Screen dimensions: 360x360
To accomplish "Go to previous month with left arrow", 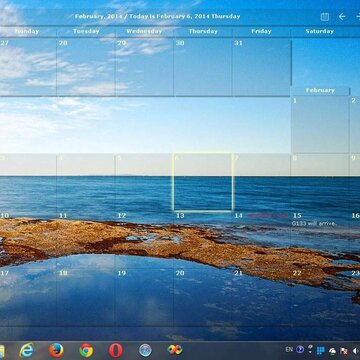I will pyautogui.click(x=342, y=17).
